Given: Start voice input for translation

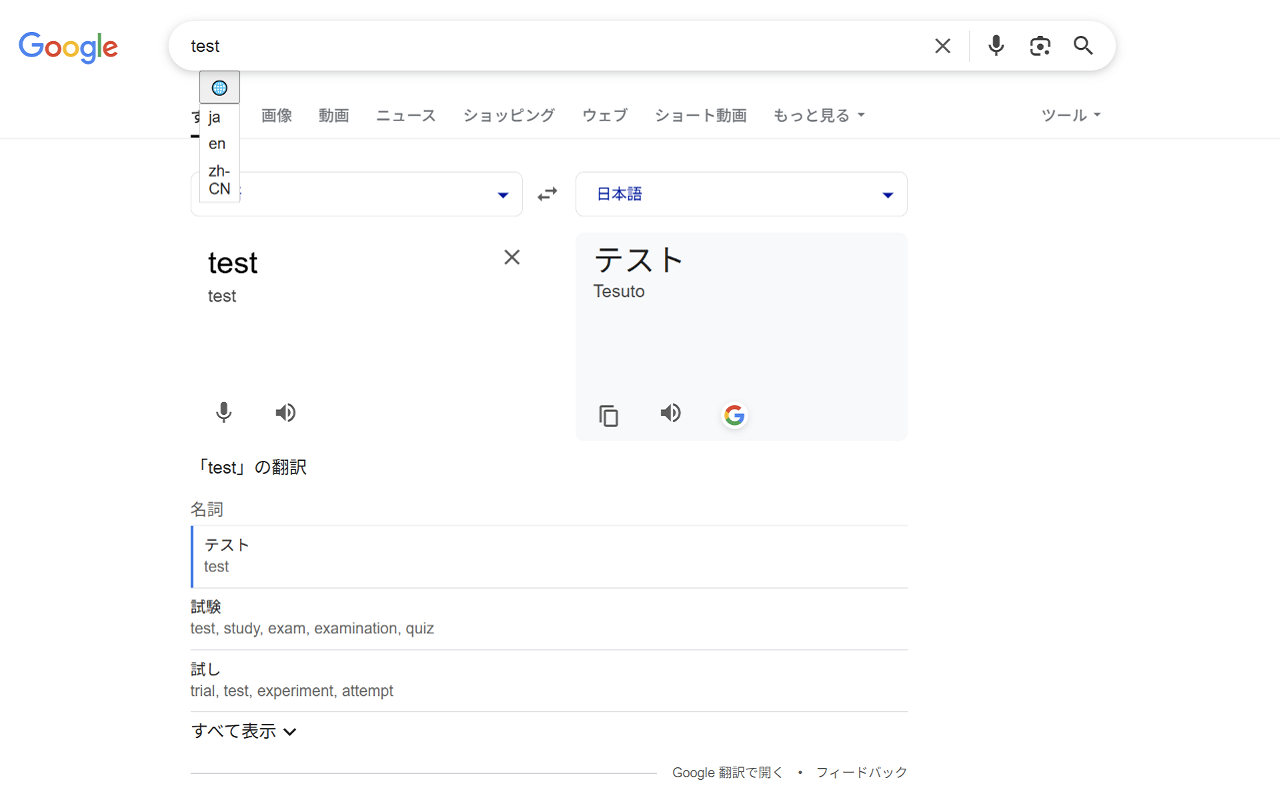Looking at the screenshot, I should [x=224, y=413].
